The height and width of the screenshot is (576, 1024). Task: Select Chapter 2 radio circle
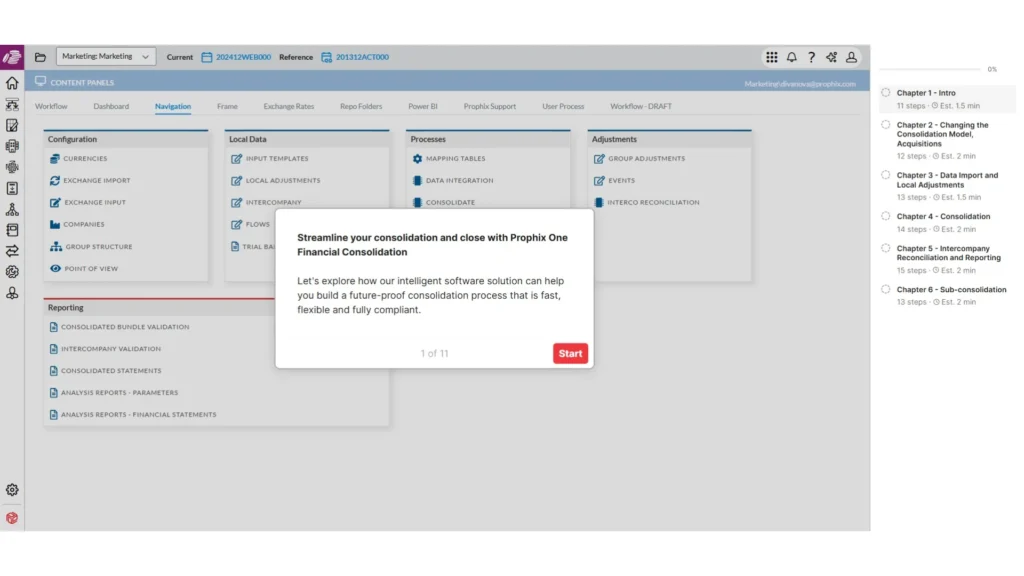pos(886,125)
